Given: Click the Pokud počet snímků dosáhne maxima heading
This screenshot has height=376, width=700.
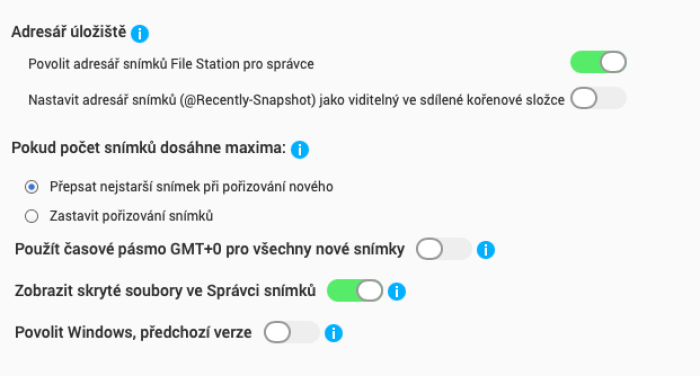Looking at the screenshot, I should (149, 148).
